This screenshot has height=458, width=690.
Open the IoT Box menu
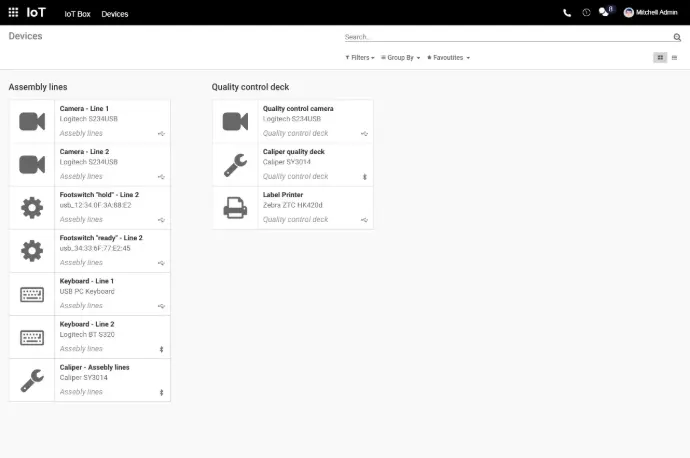[77, 14]
